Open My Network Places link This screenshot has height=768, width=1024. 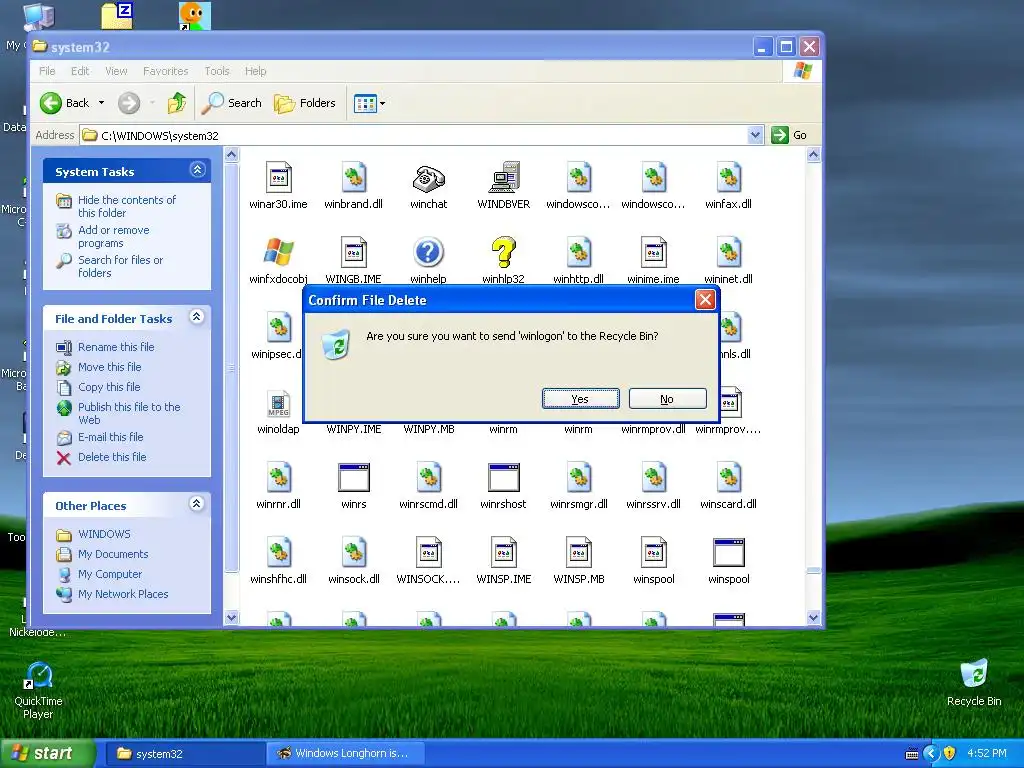pos(123,594)
